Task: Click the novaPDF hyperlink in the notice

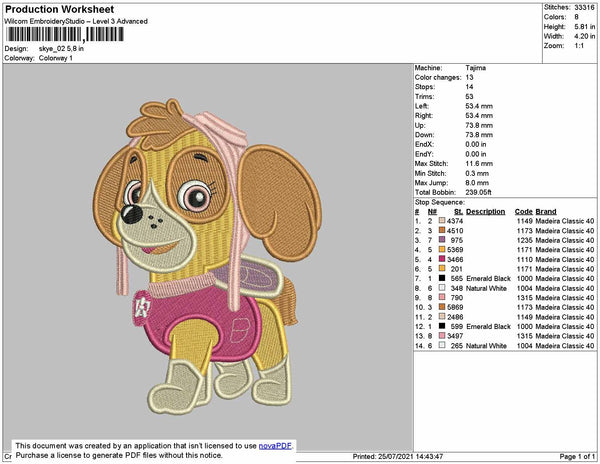Action: tap(275, 446)
